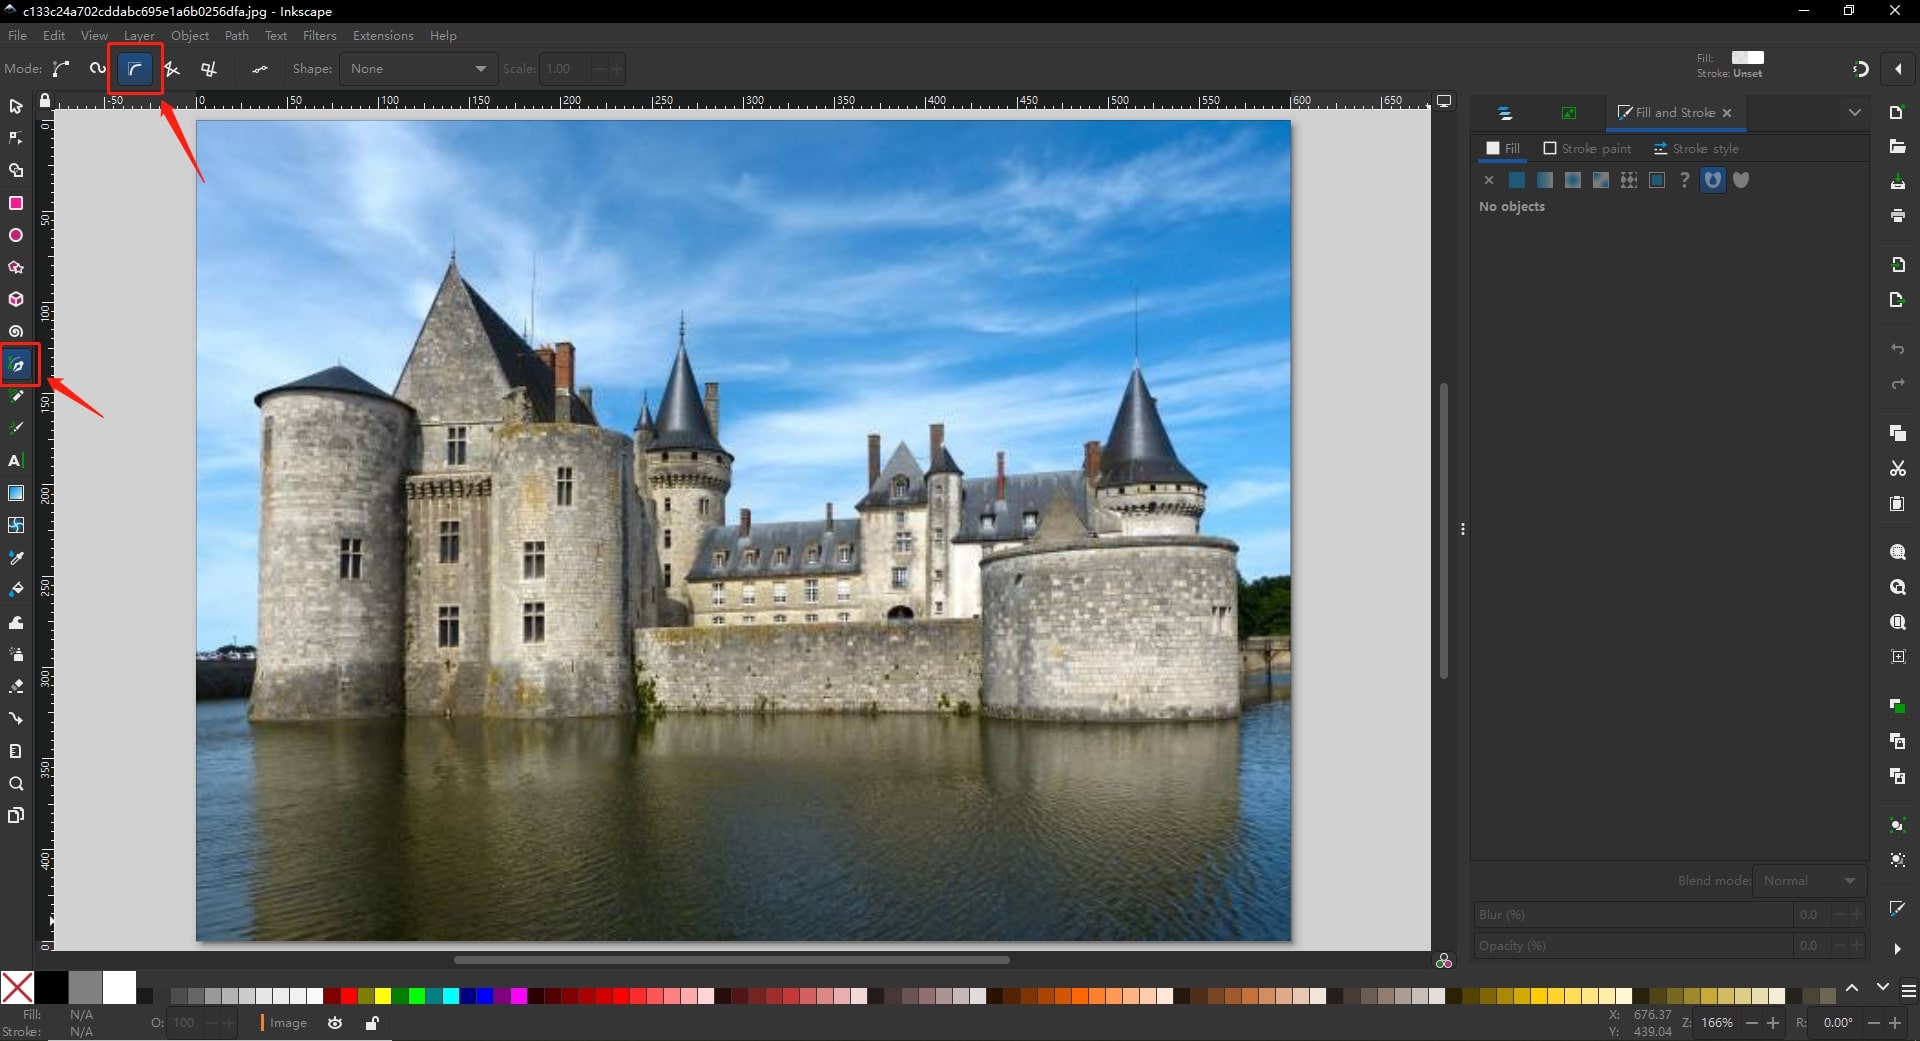The width and height of the screenshot is (1920, 1041).
Task: Select the 3D box tool
Action: (16, 299)
